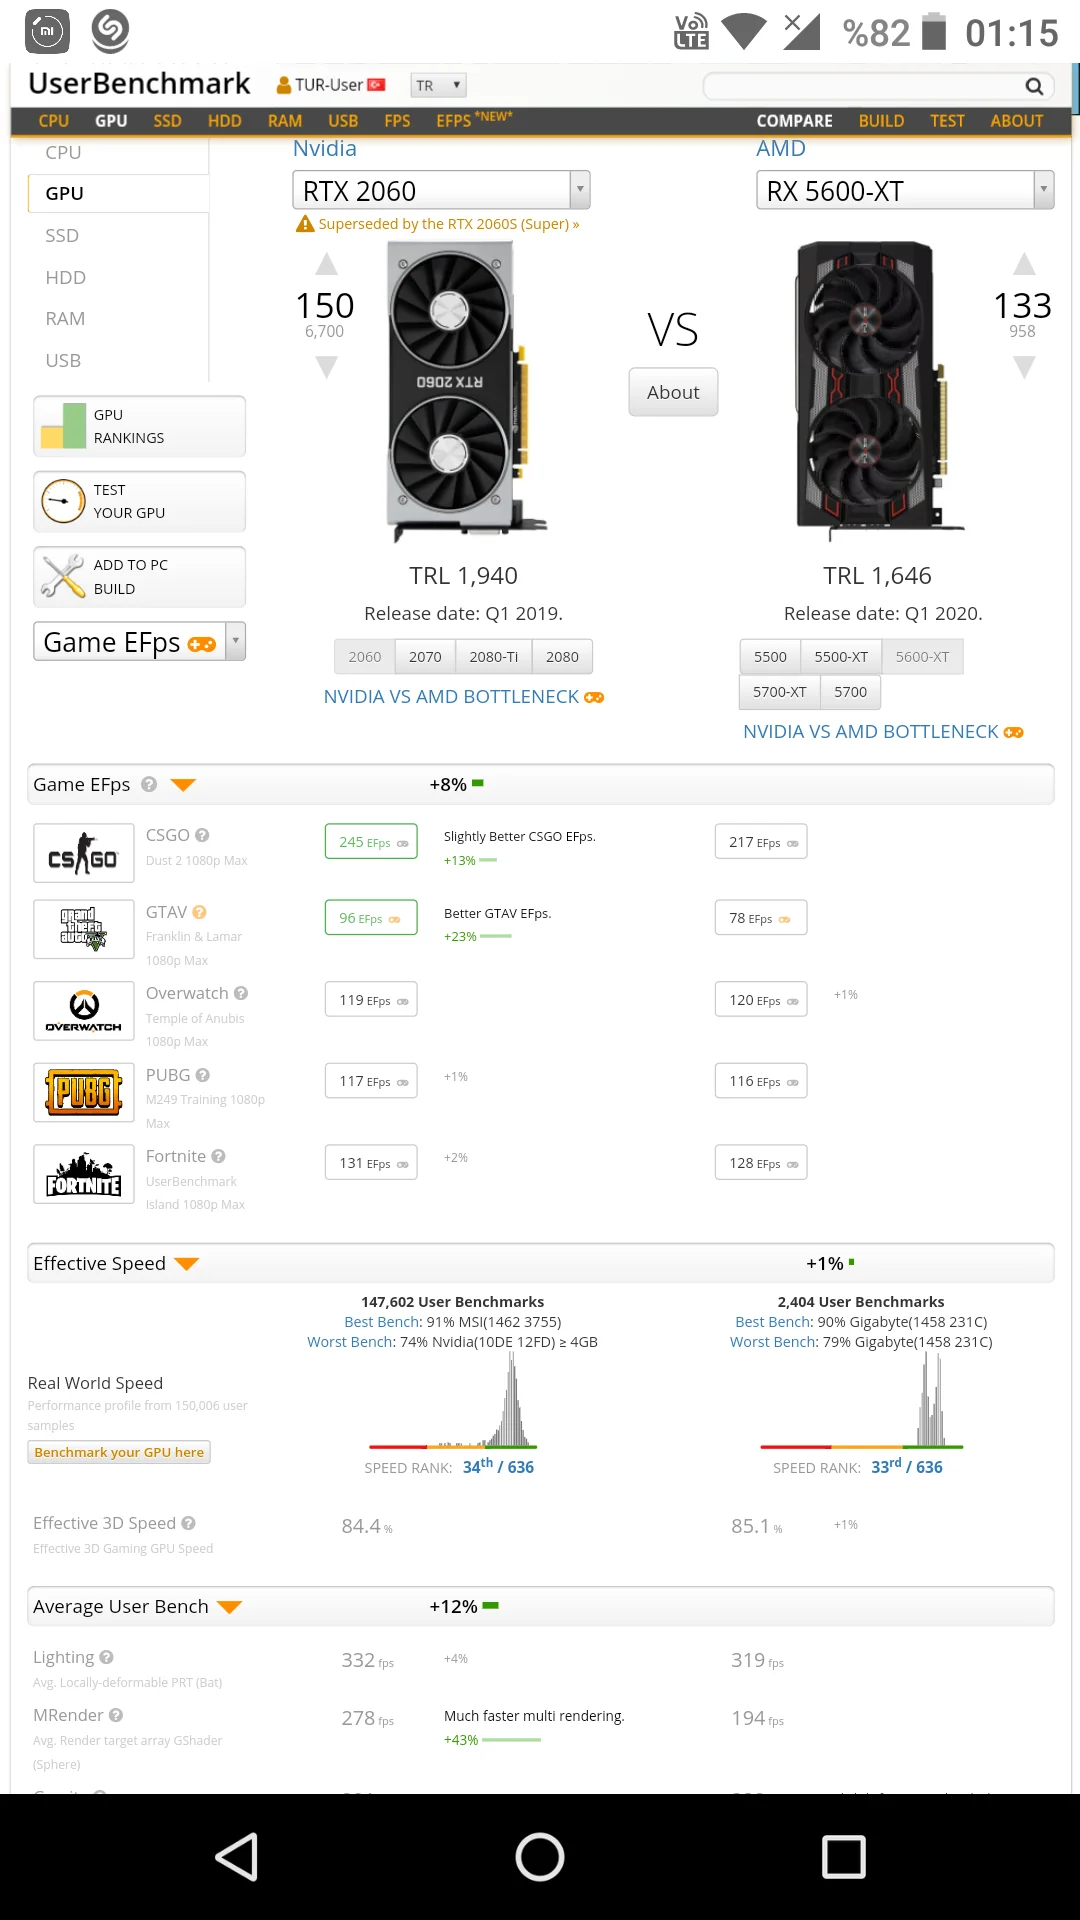The width and height of the screenshot is (1080, 1920).
Task: Open the Fortnite game logo
Action: (x=84, y=1174)
